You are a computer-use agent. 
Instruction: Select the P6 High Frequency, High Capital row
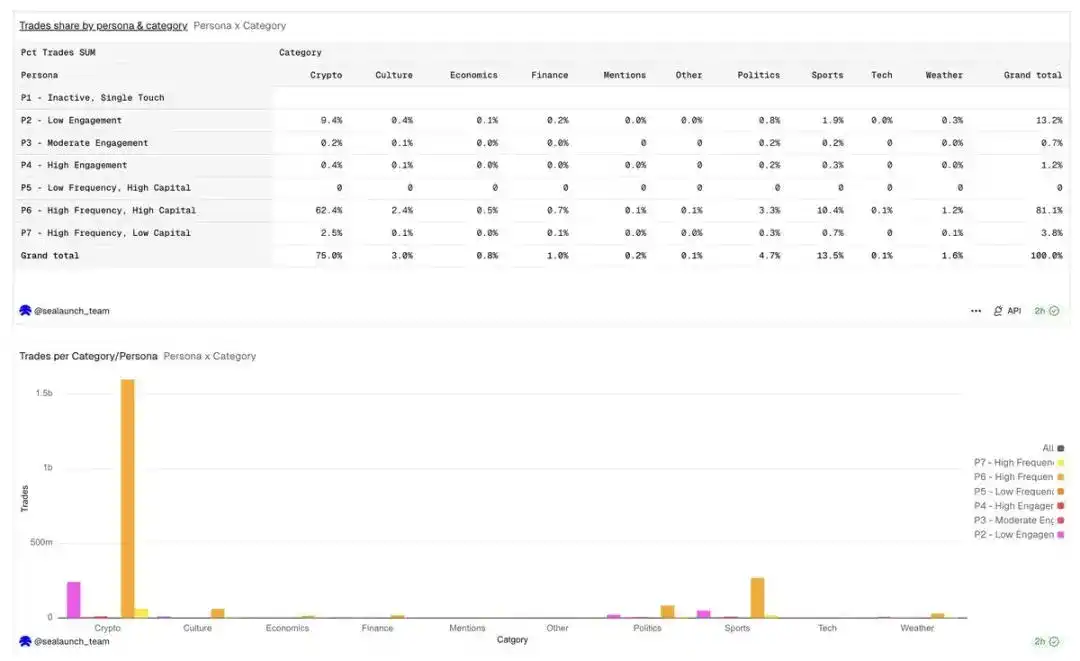(108, 211)
